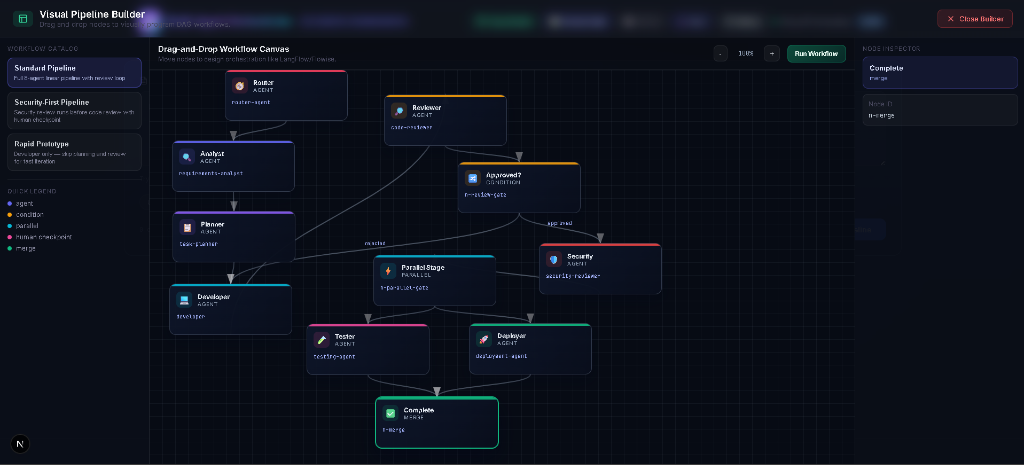This screenshot has width=1024, height=465.
Task: Click the Deployer node rocket icon
Action: (x=483, y=339)
